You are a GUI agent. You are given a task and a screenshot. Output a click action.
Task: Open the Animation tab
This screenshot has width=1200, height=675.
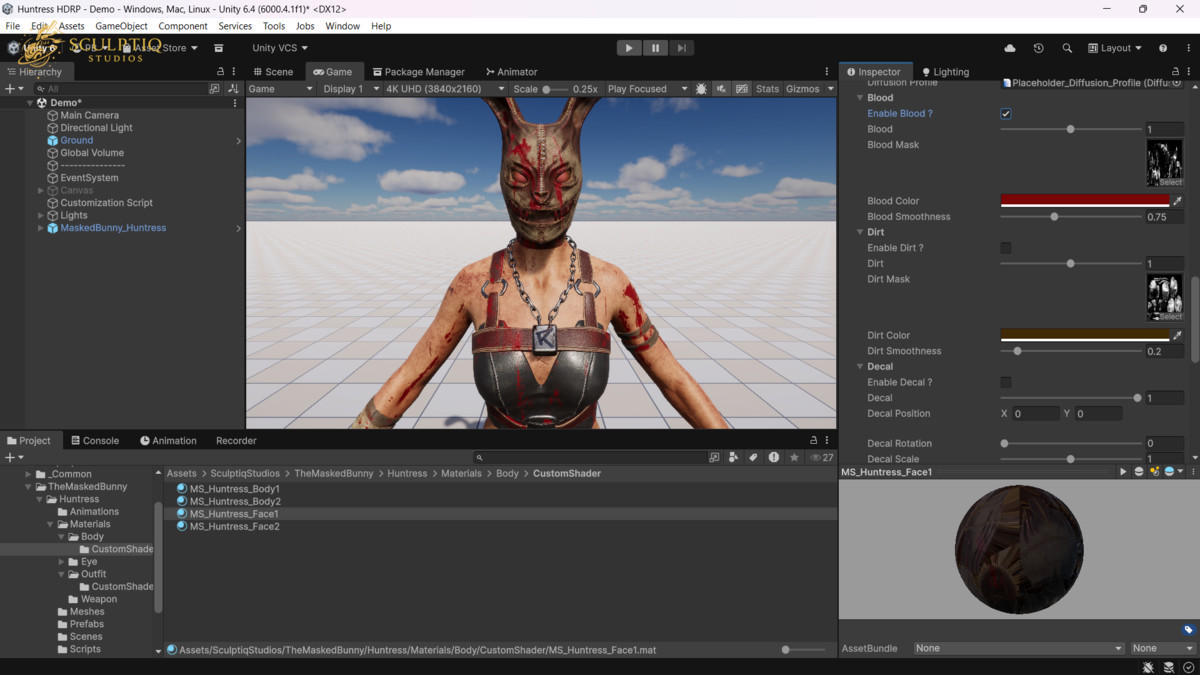tap(168, 440)
